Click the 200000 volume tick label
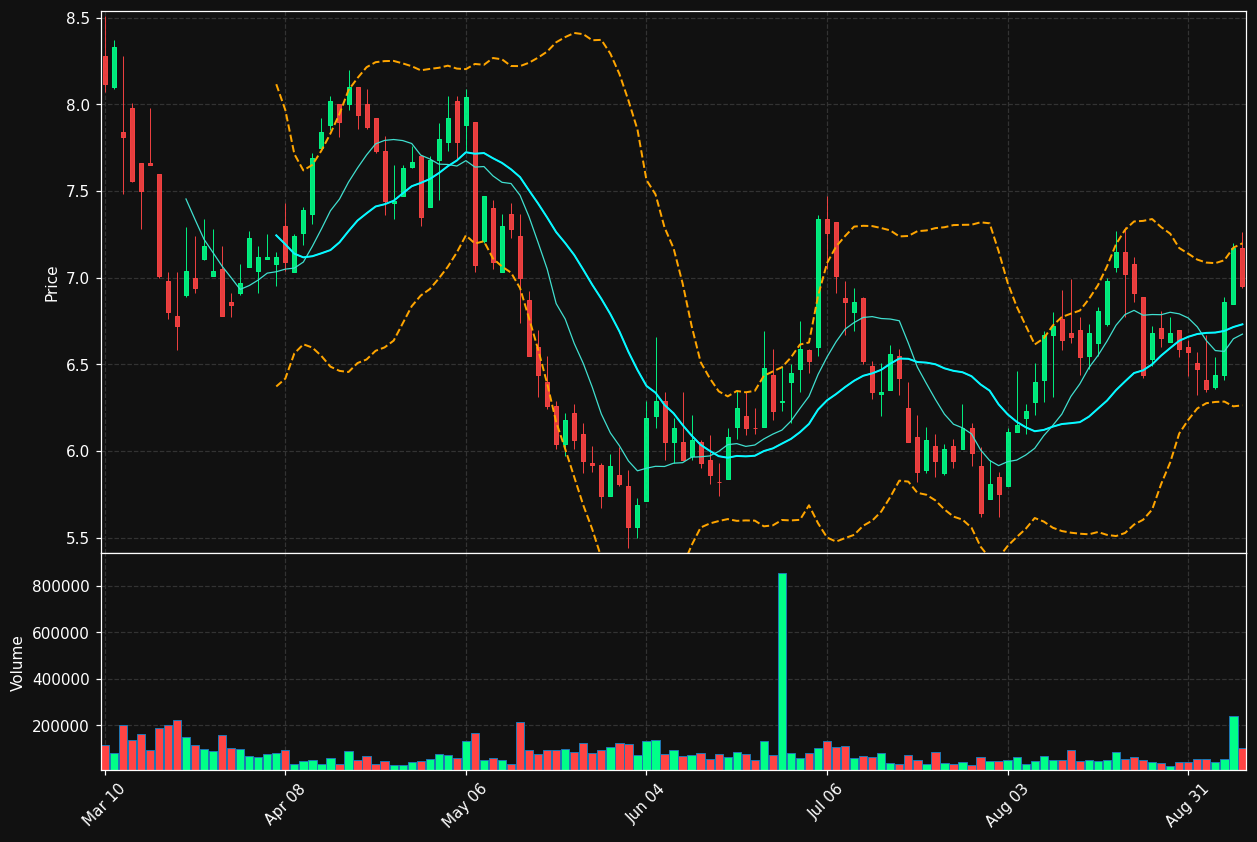This screenshot has width=1257, height=842. point(61,726)
